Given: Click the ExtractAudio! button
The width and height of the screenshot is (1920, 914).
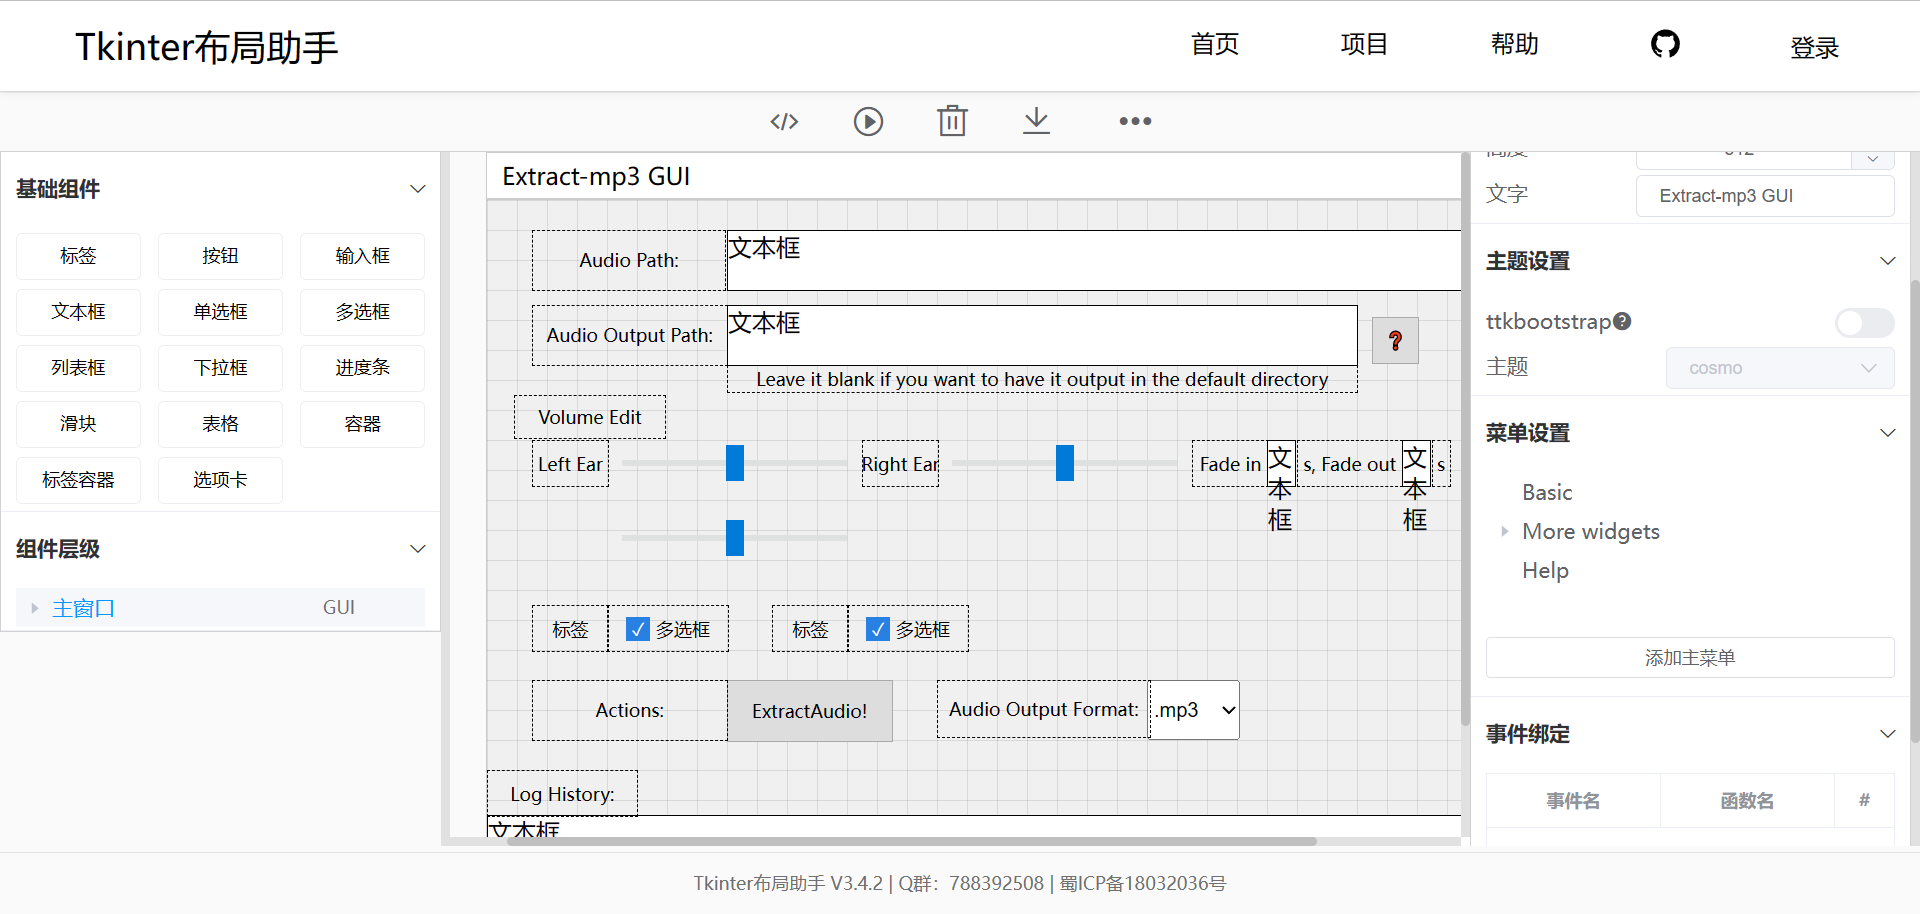Looking at the screenshot, I should point(810,711).
